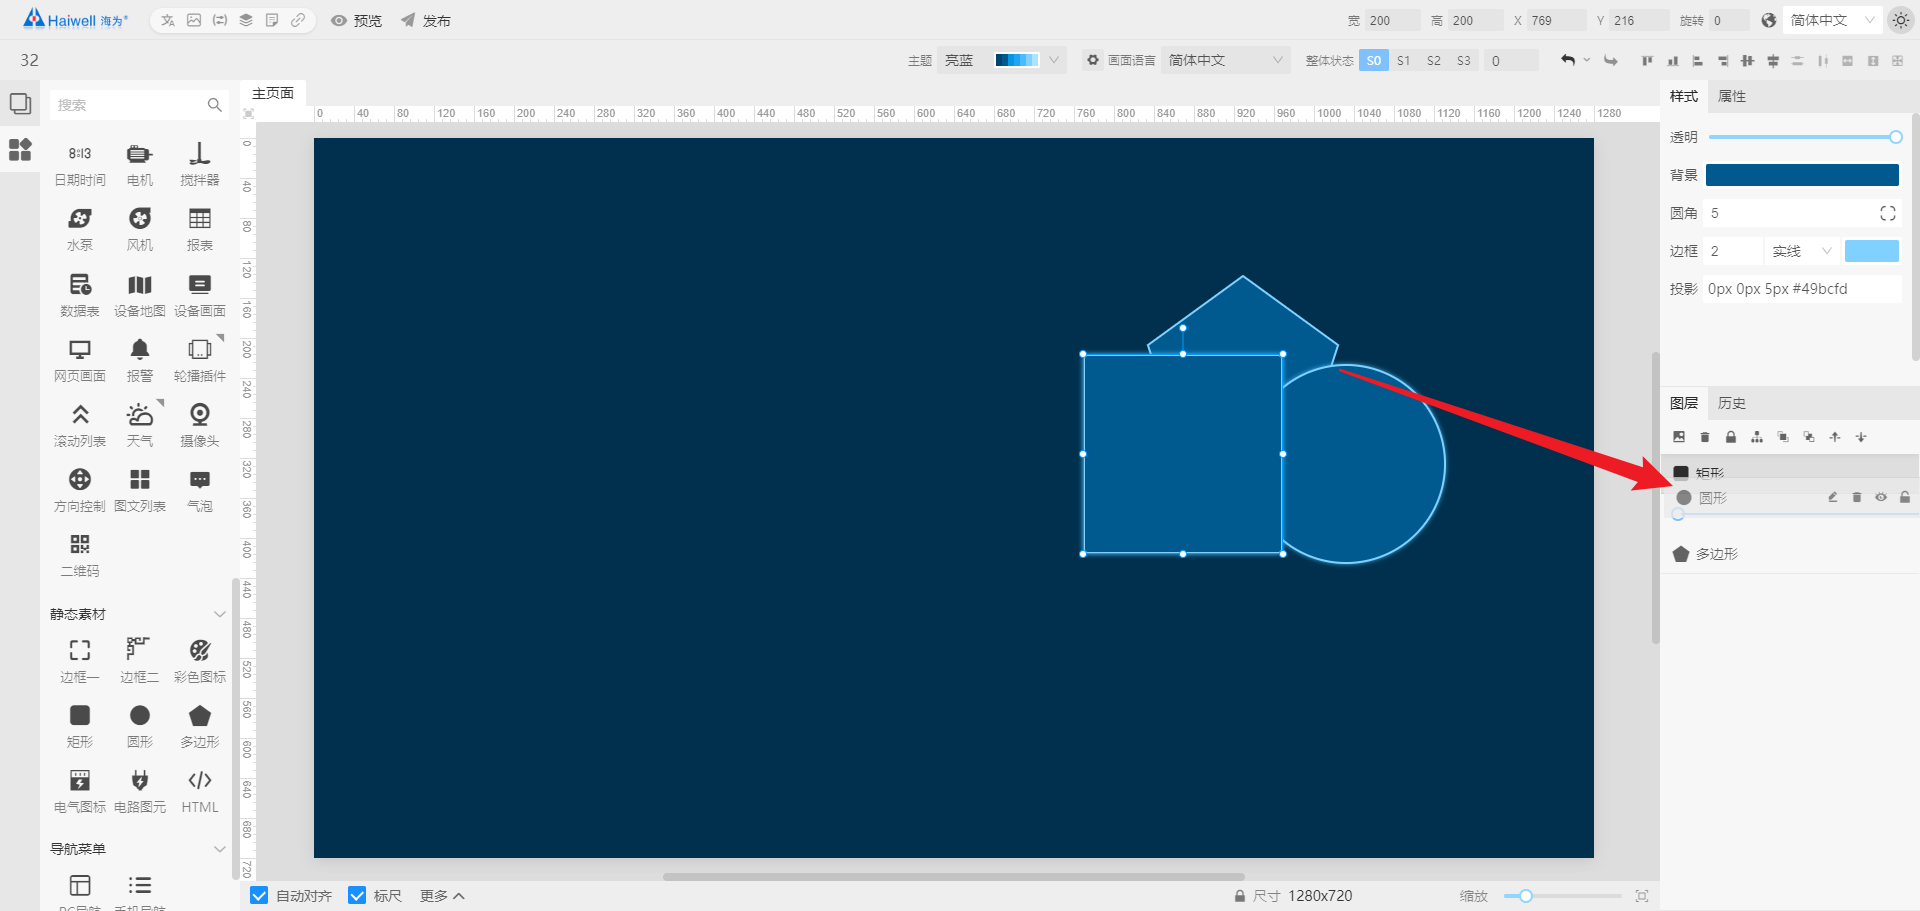Collapse the 静态素材 section

tap(220, 614)
